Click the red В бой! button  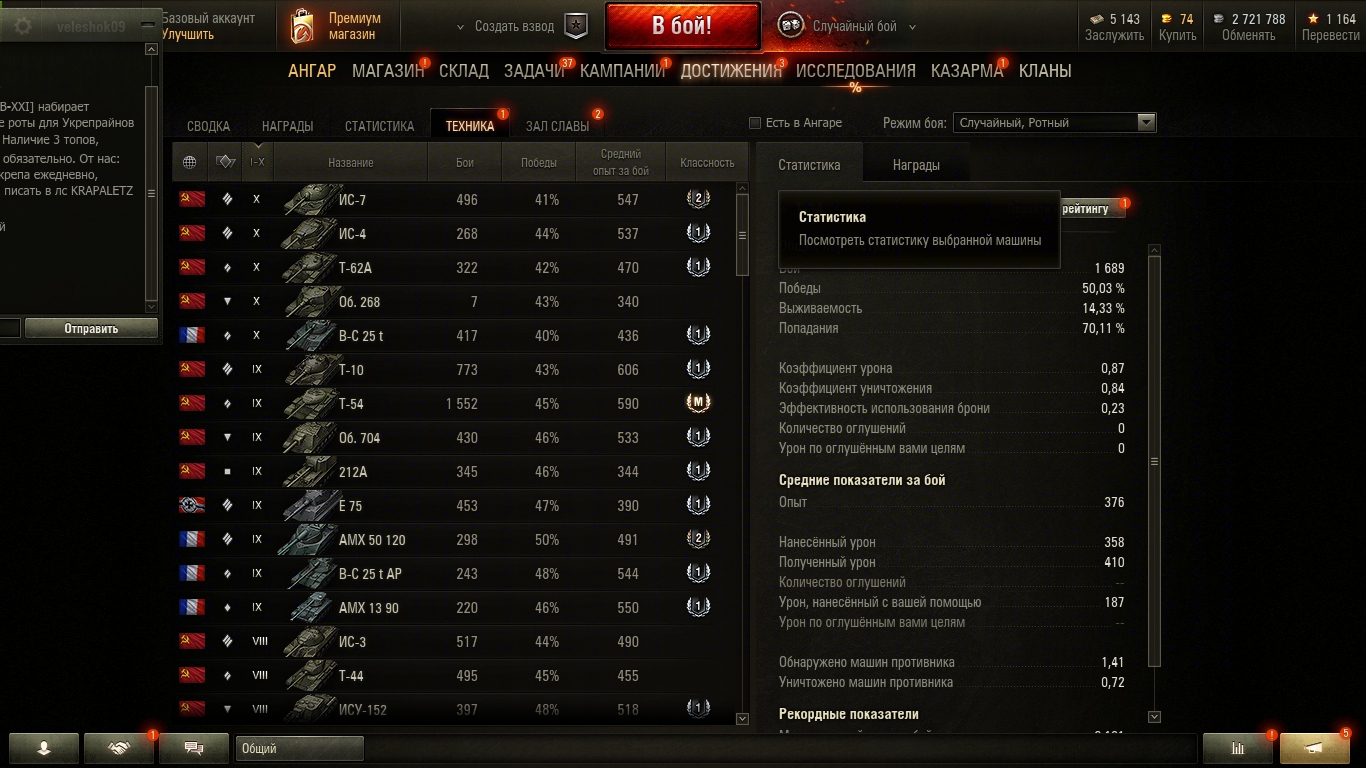(x=682, y=27)
